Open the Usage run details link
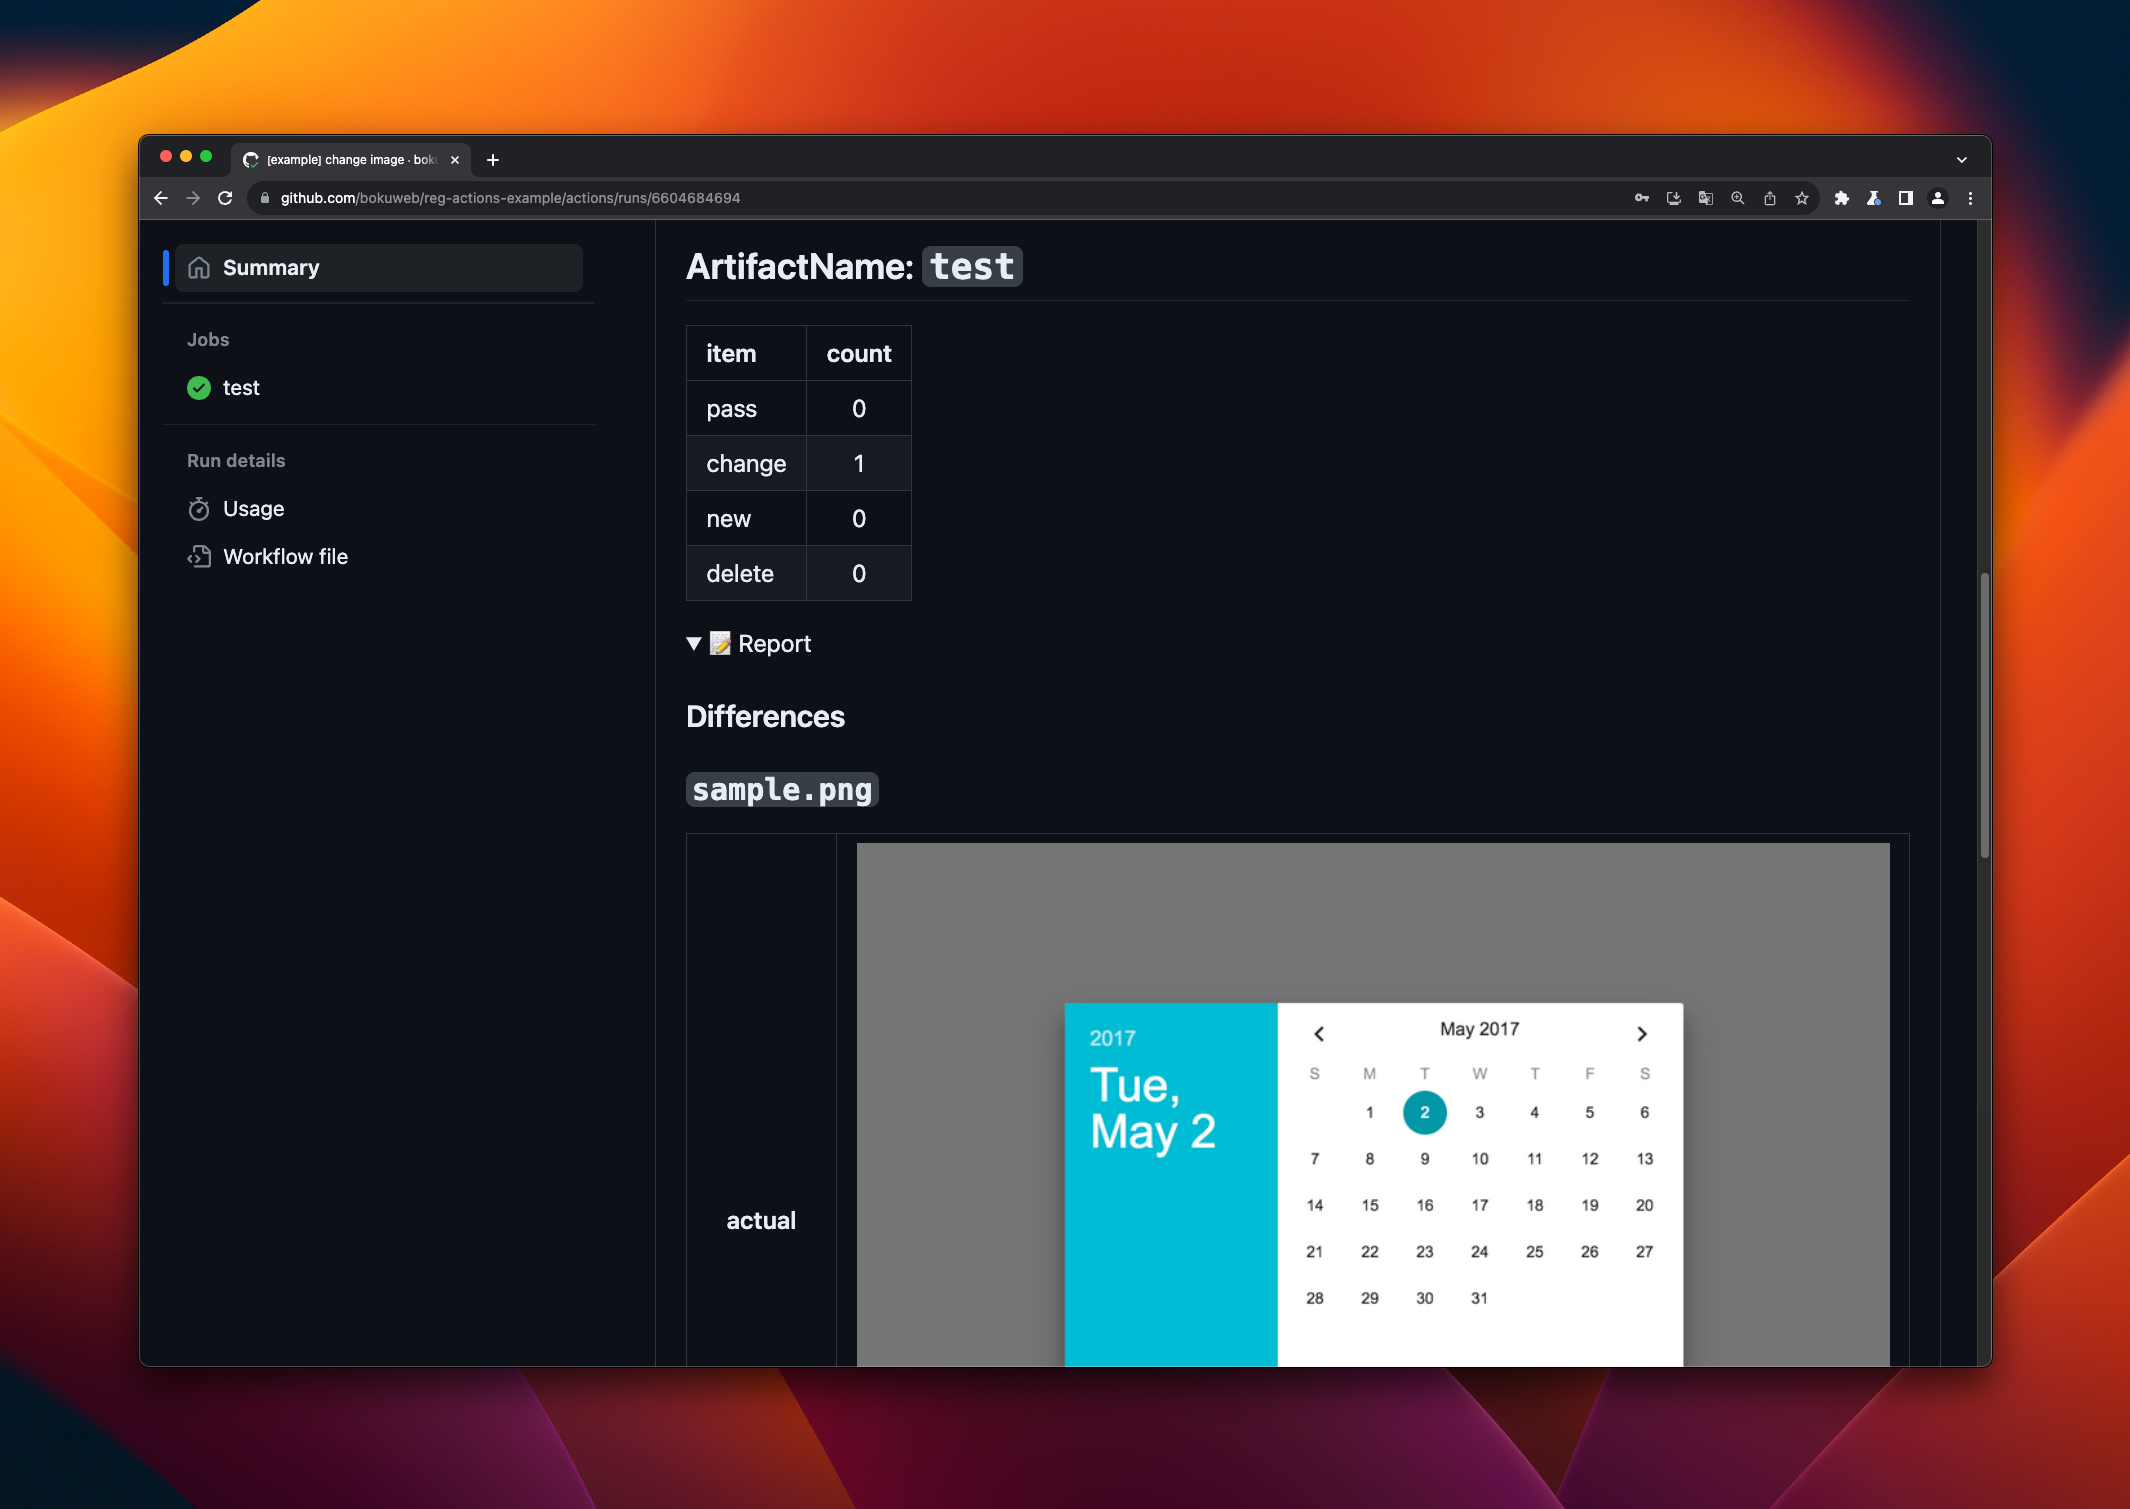This screenshot has width=2130, height=1509. tap(253, 509)
